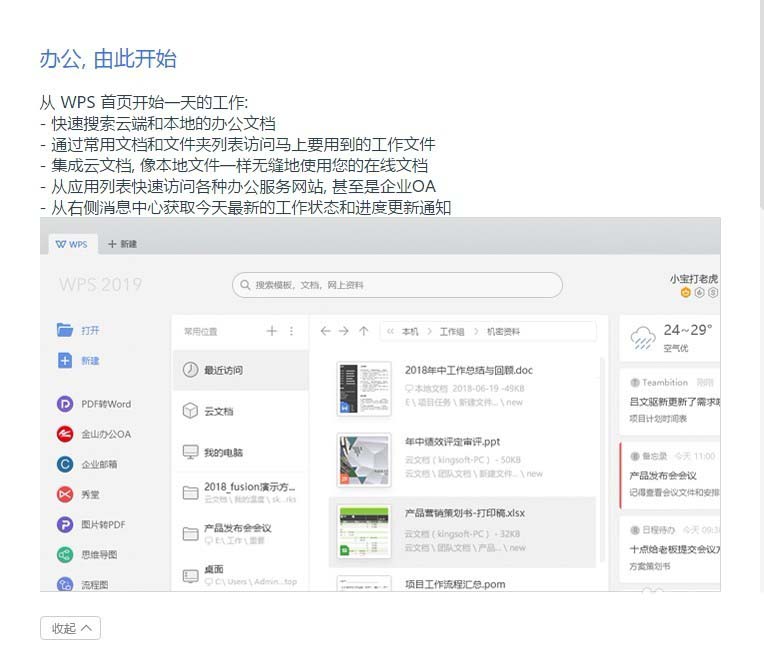The width and height of the screenshot is (764, 669).
Task: Focus the 搜索模板 search field
Action: 397,285
